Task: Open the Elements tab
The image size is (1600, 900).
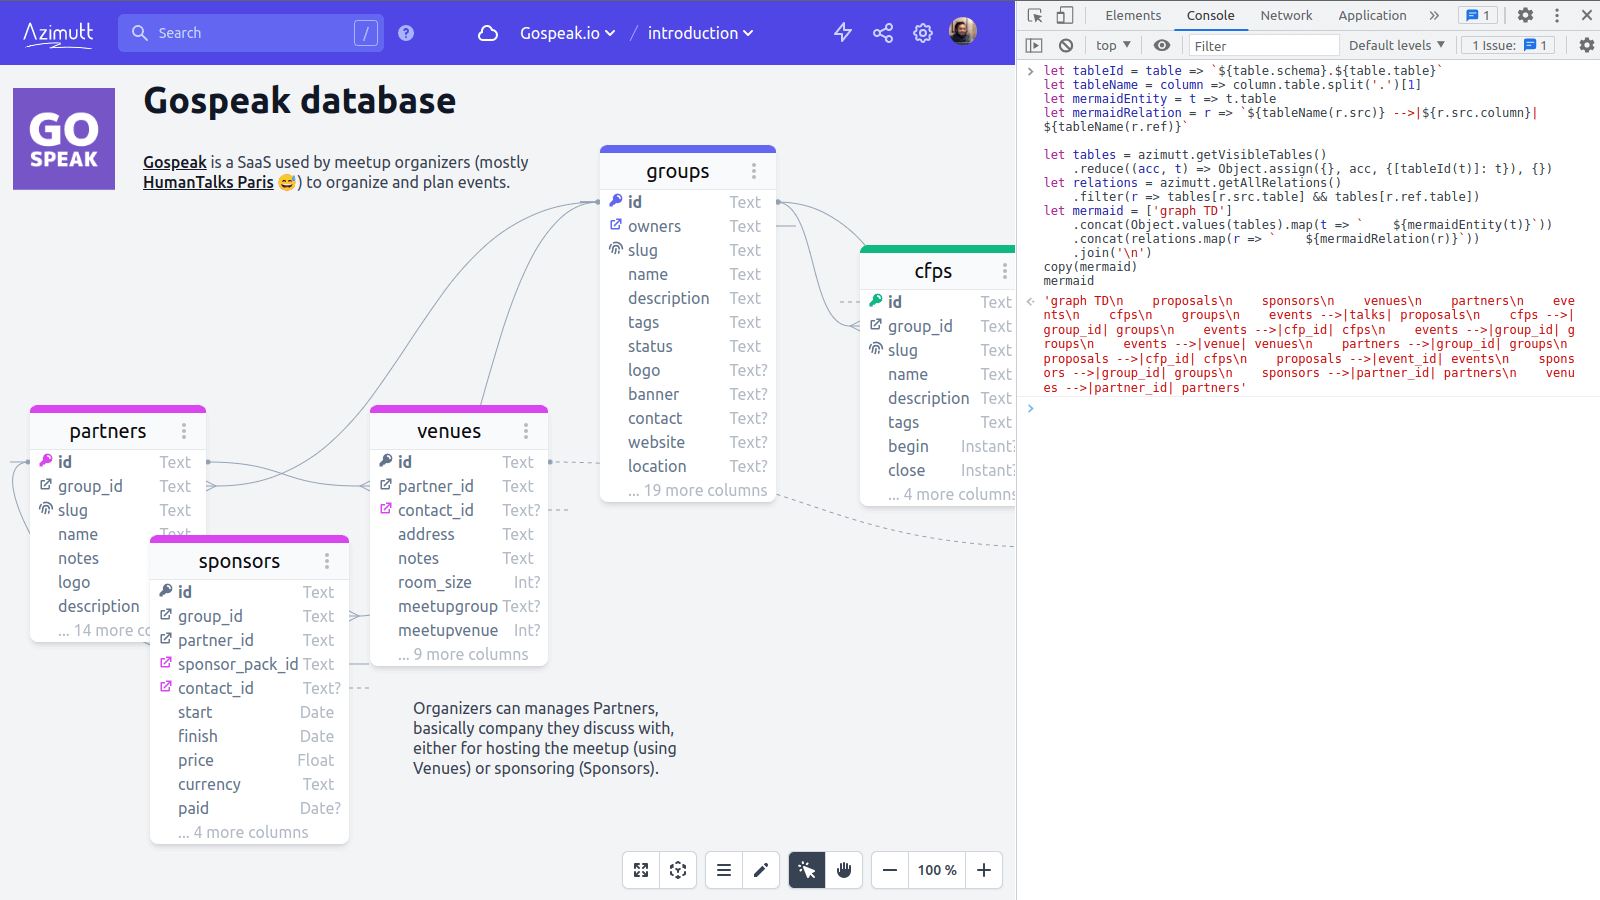Action: click(x=1133, y=15)
